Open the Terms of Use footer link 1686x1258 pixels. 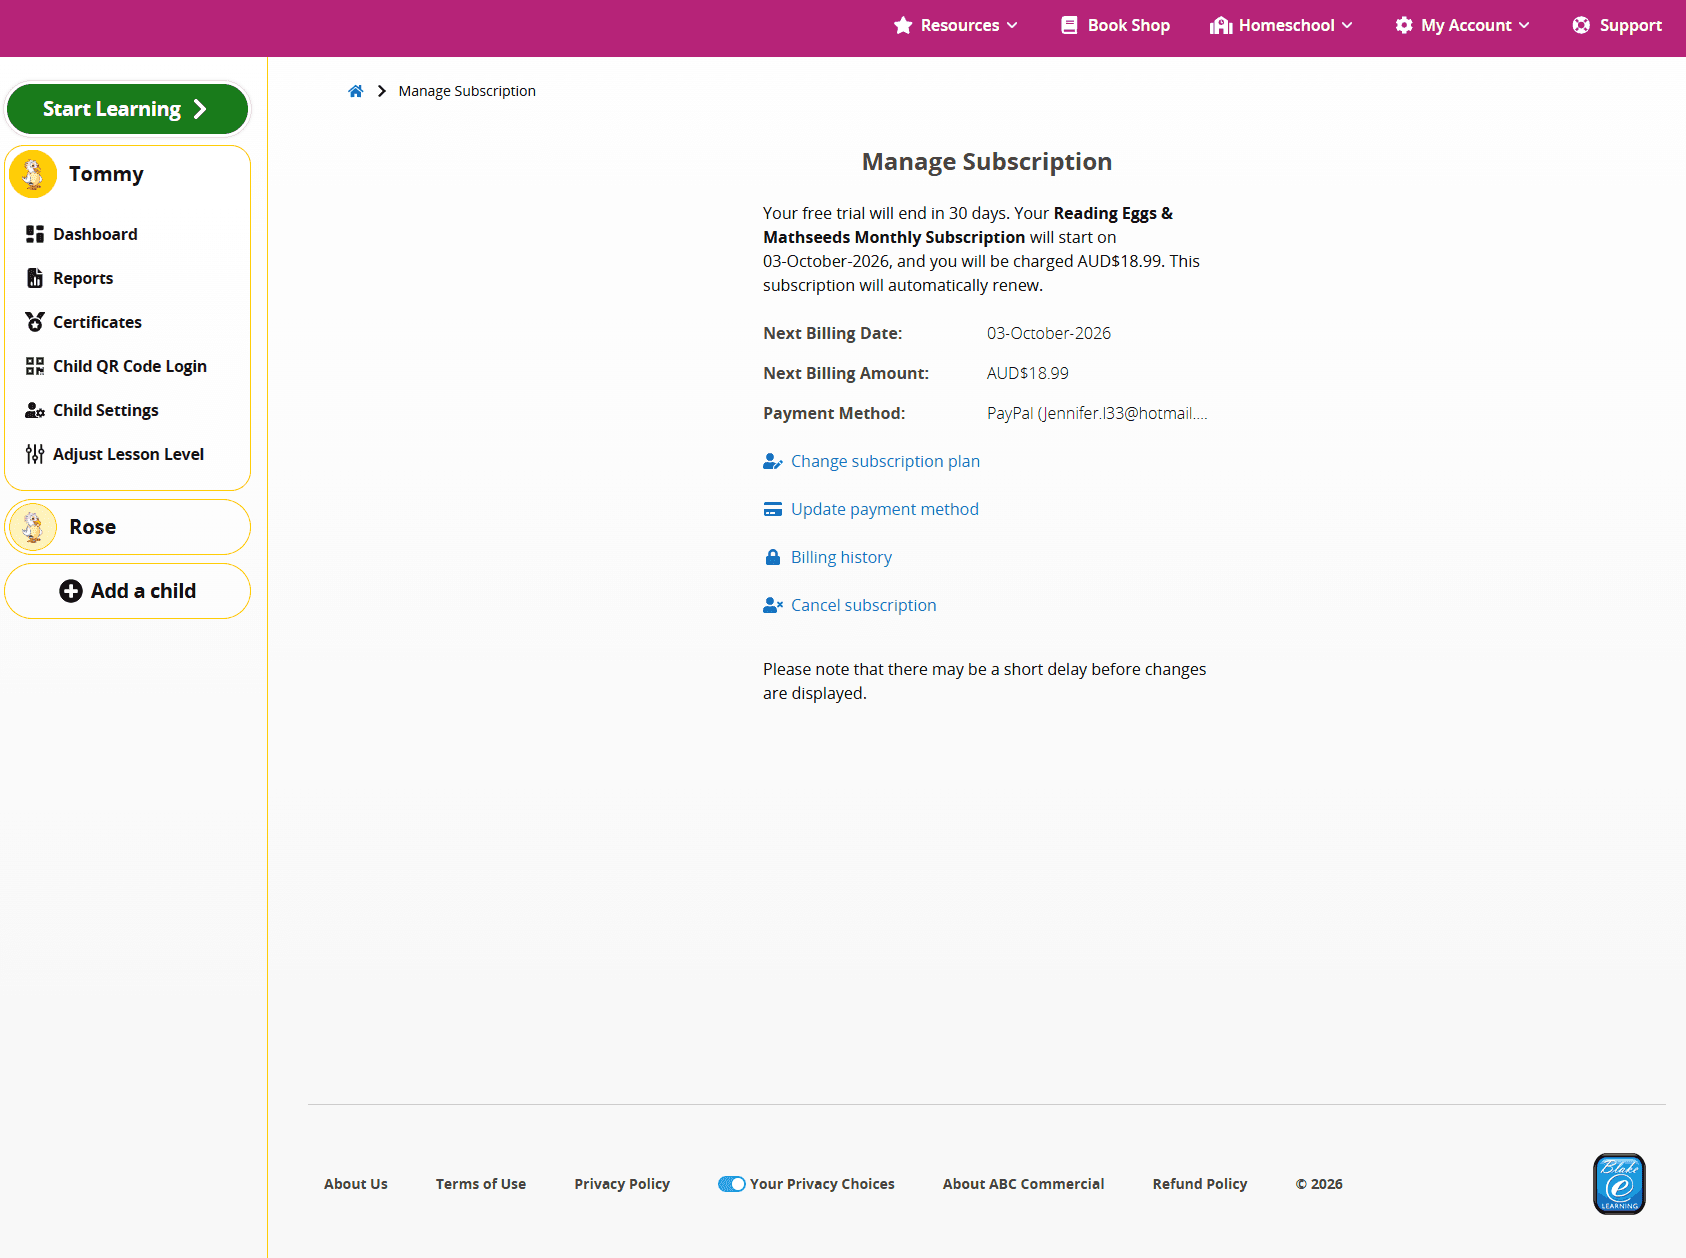click(481, 1184)
